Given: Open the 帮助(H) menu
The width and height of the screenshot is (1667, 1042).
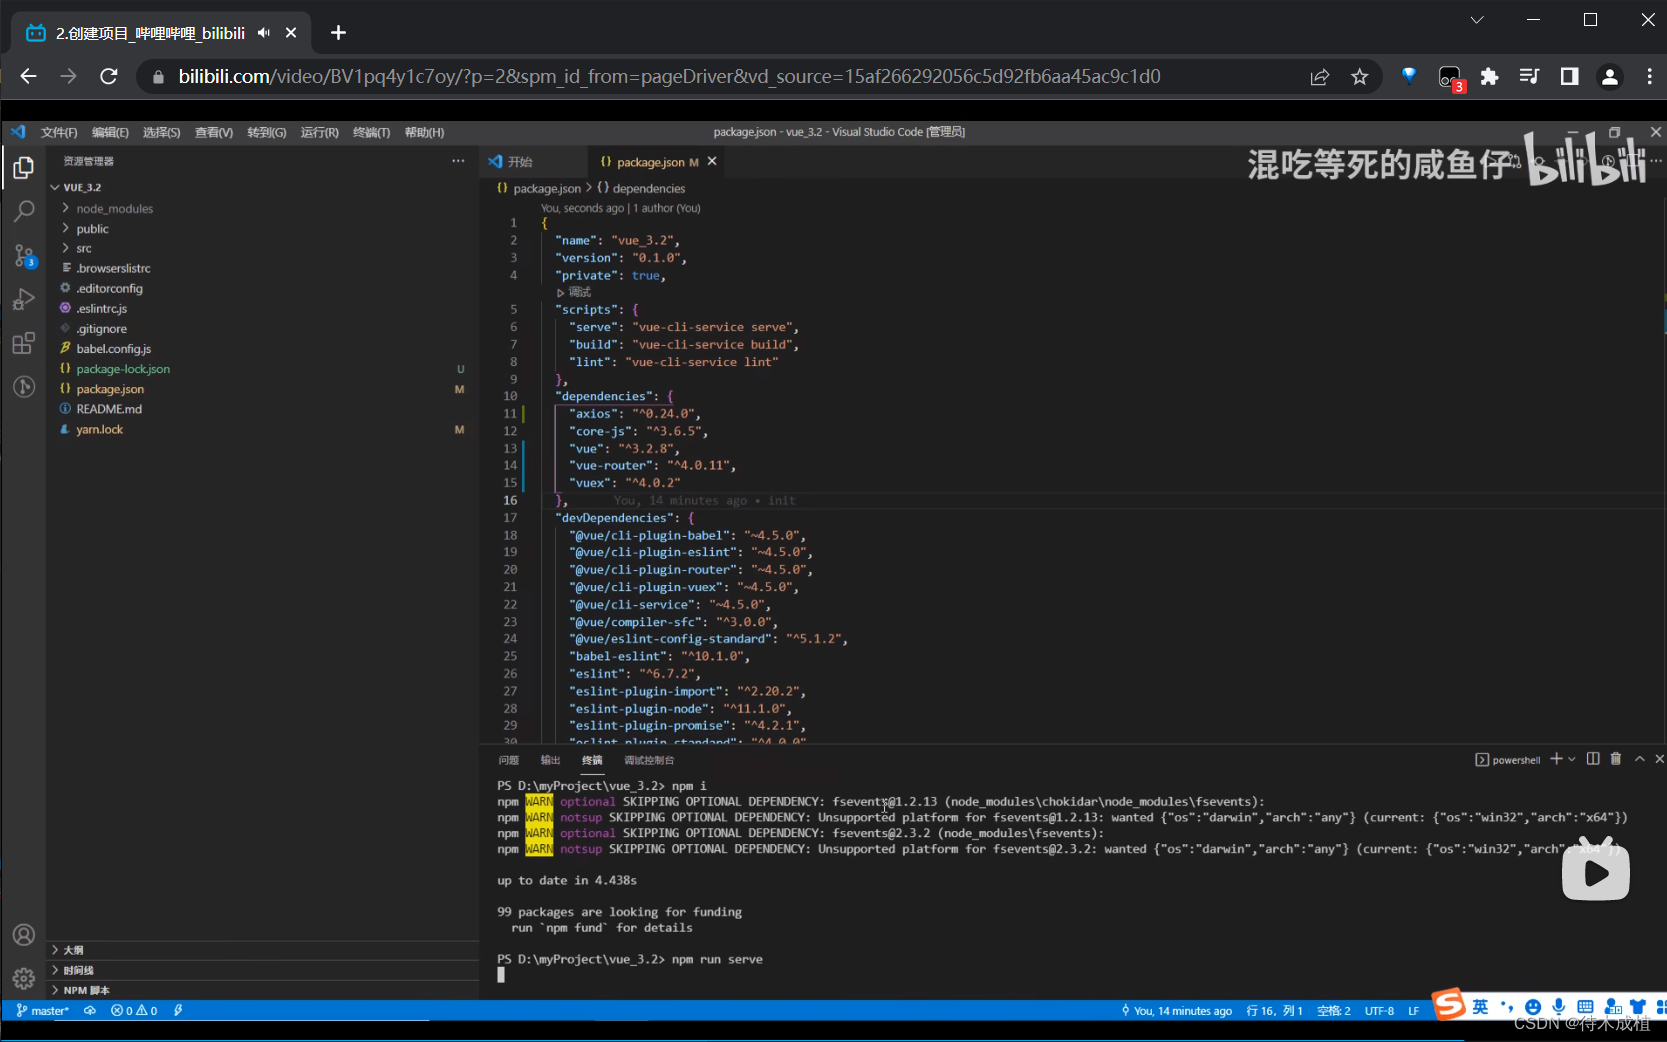Looking at the screenshot, I should click(424, 132).
